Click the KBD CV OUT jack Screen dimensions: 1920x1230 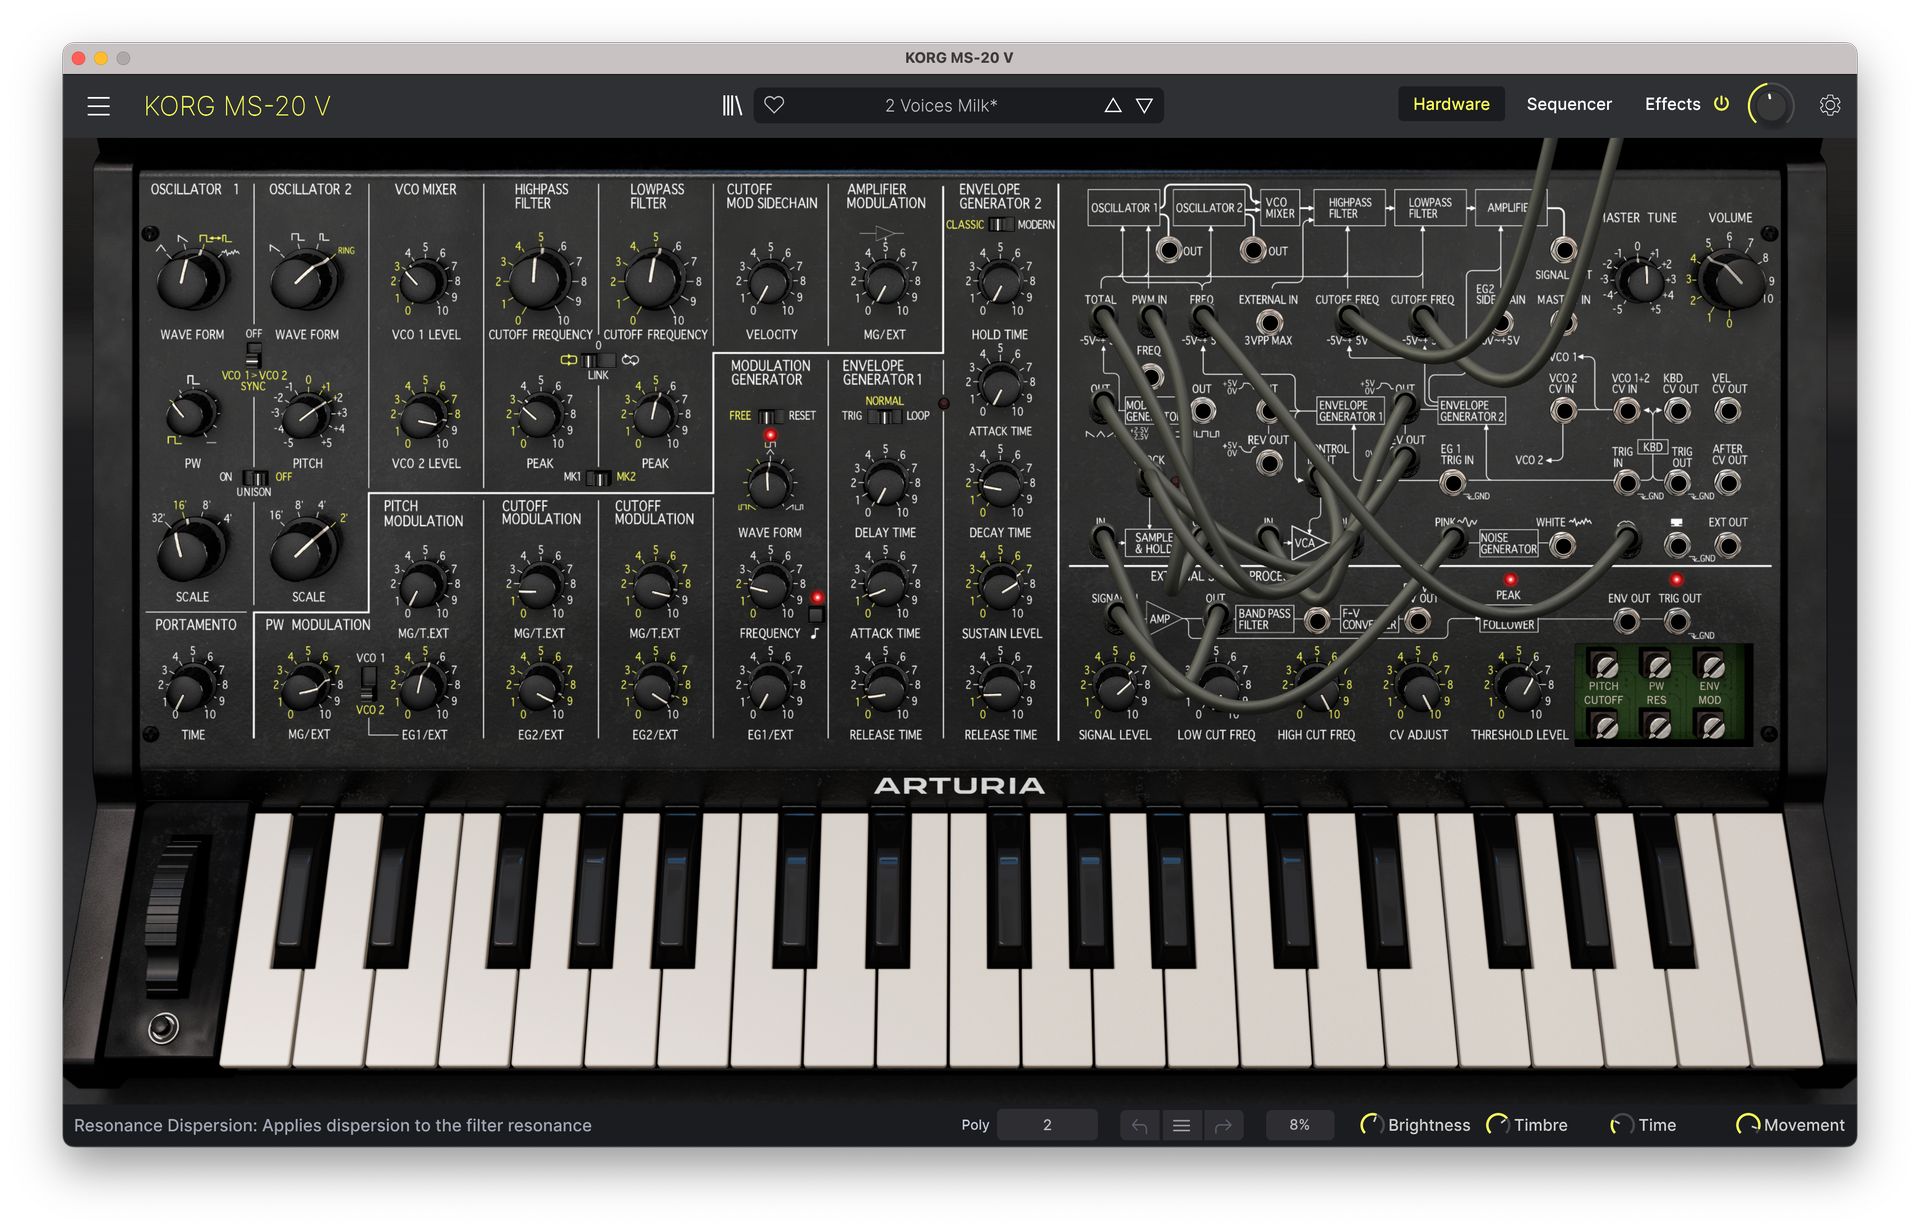(1678, 410)
